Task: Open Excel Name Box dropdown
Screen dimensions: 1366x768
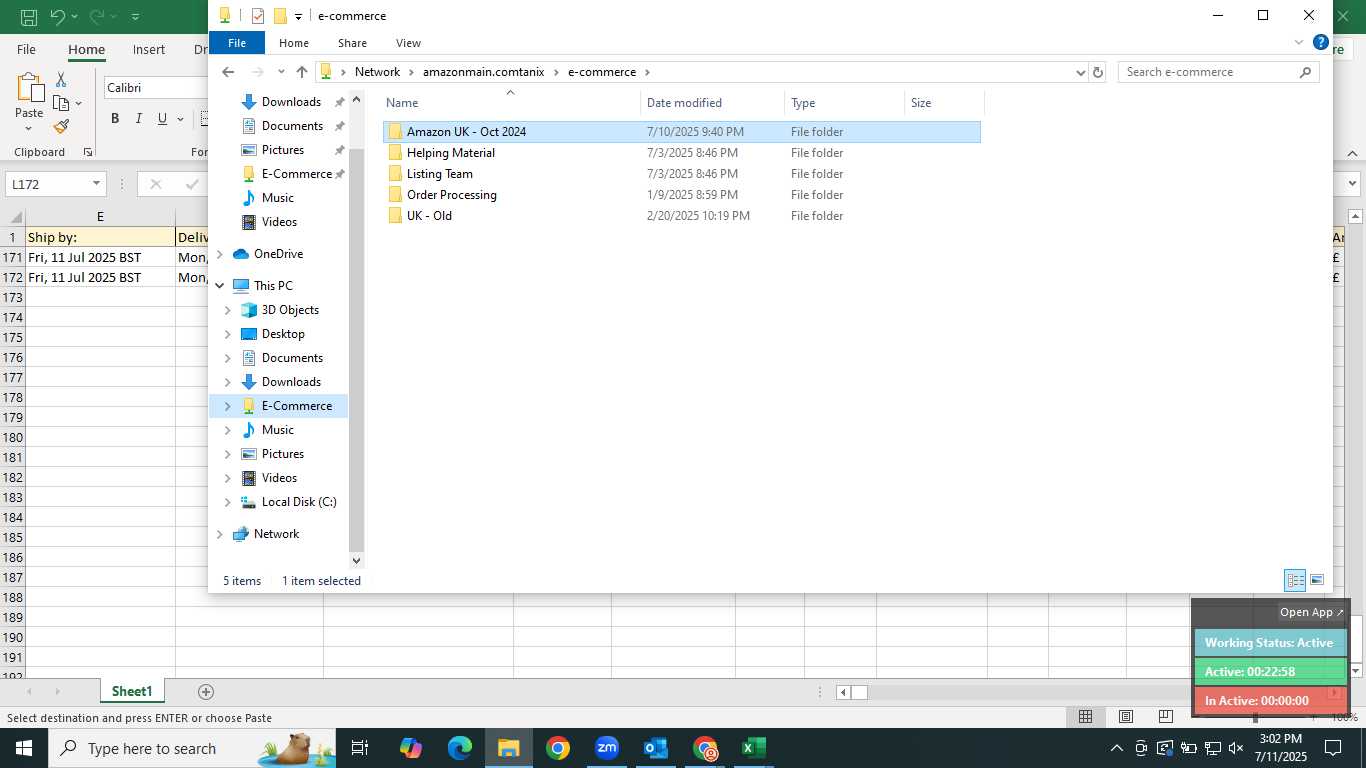Action: point(96,184)
